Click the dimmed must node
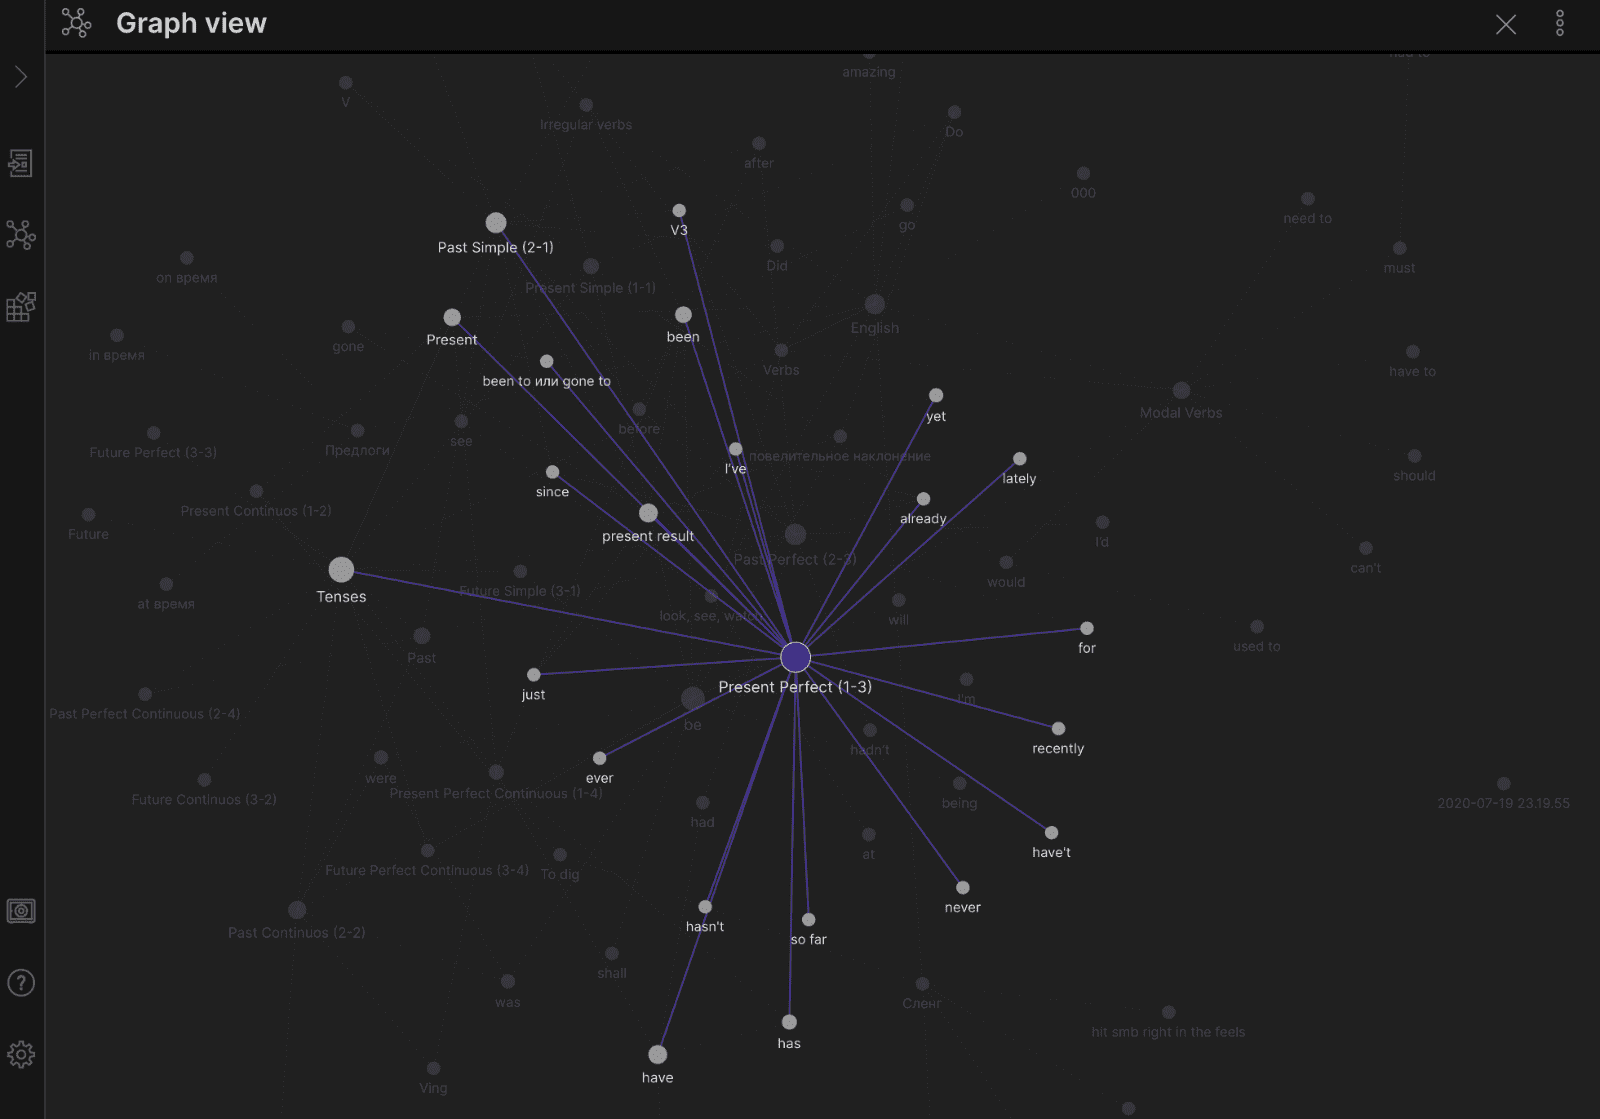The width and height of the screenshot is (1600, 1119). tap(1400, 248)
